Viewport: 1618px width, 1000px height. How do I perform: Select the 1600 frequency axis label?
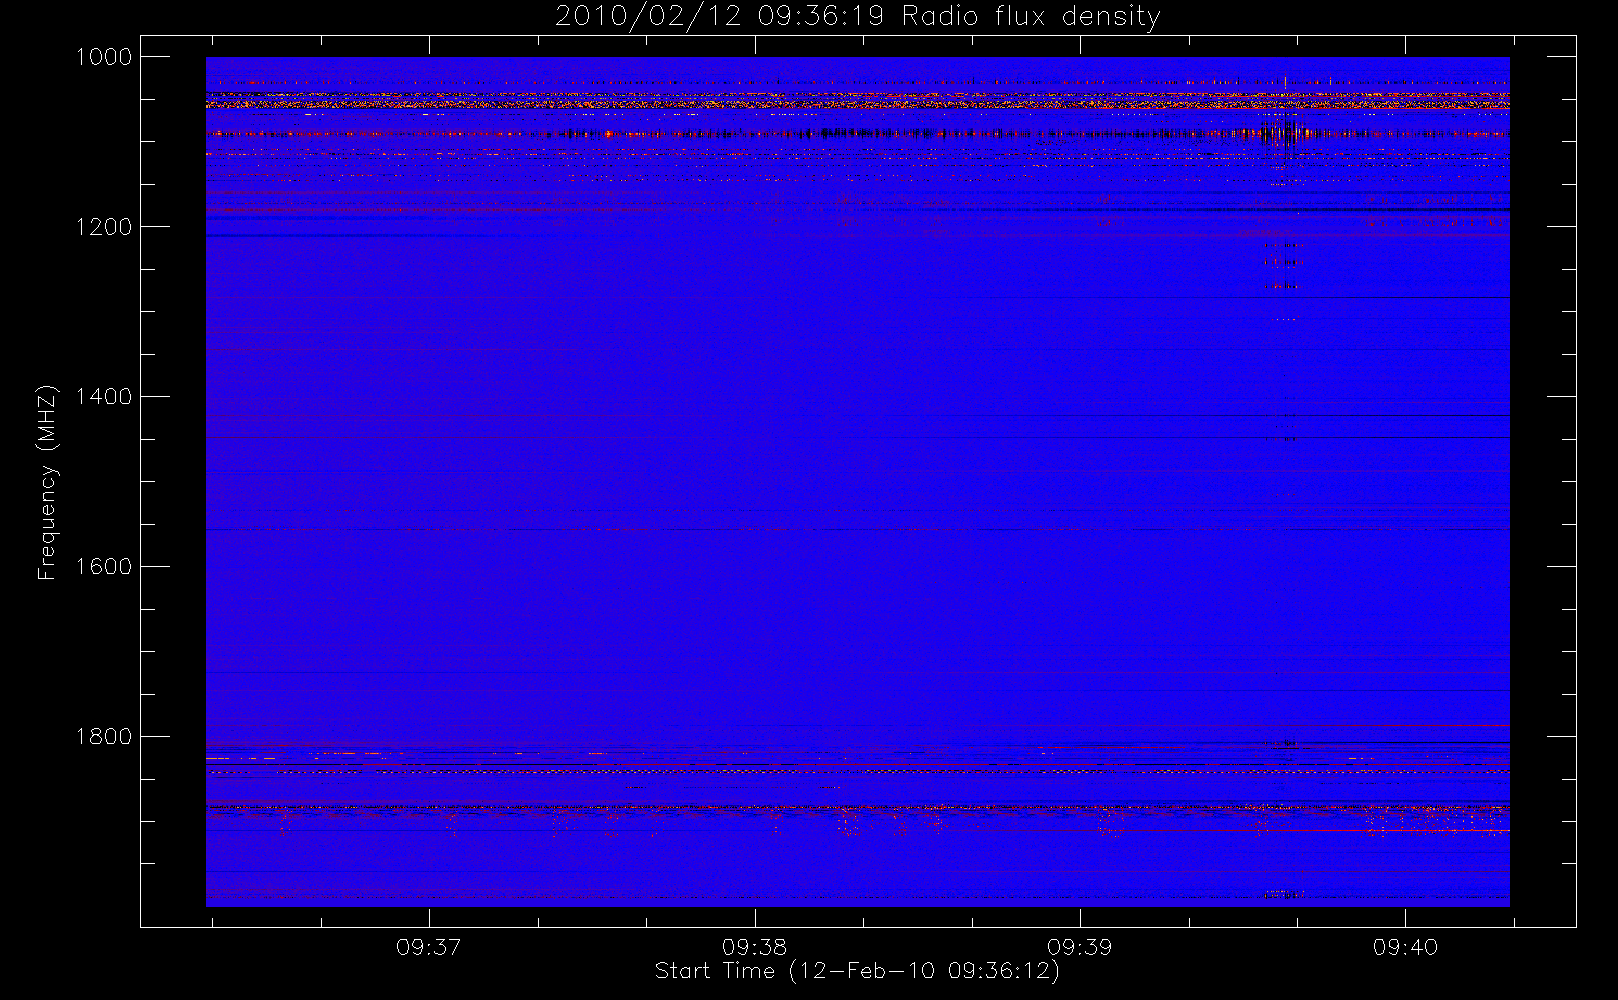coord(104,567)
